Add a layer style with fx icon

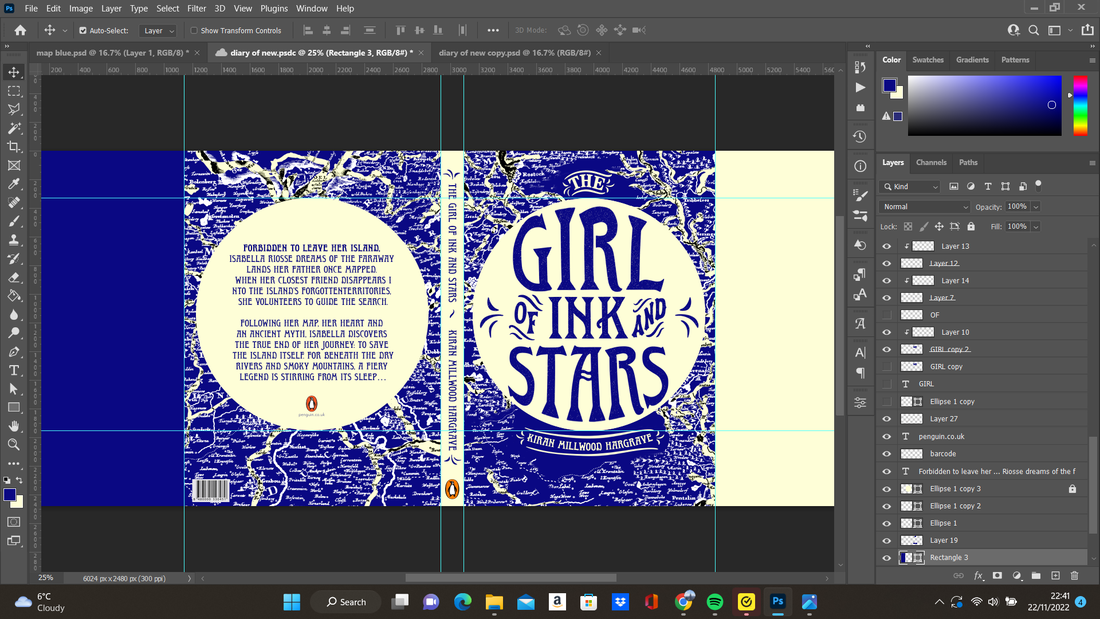point(978,575)
